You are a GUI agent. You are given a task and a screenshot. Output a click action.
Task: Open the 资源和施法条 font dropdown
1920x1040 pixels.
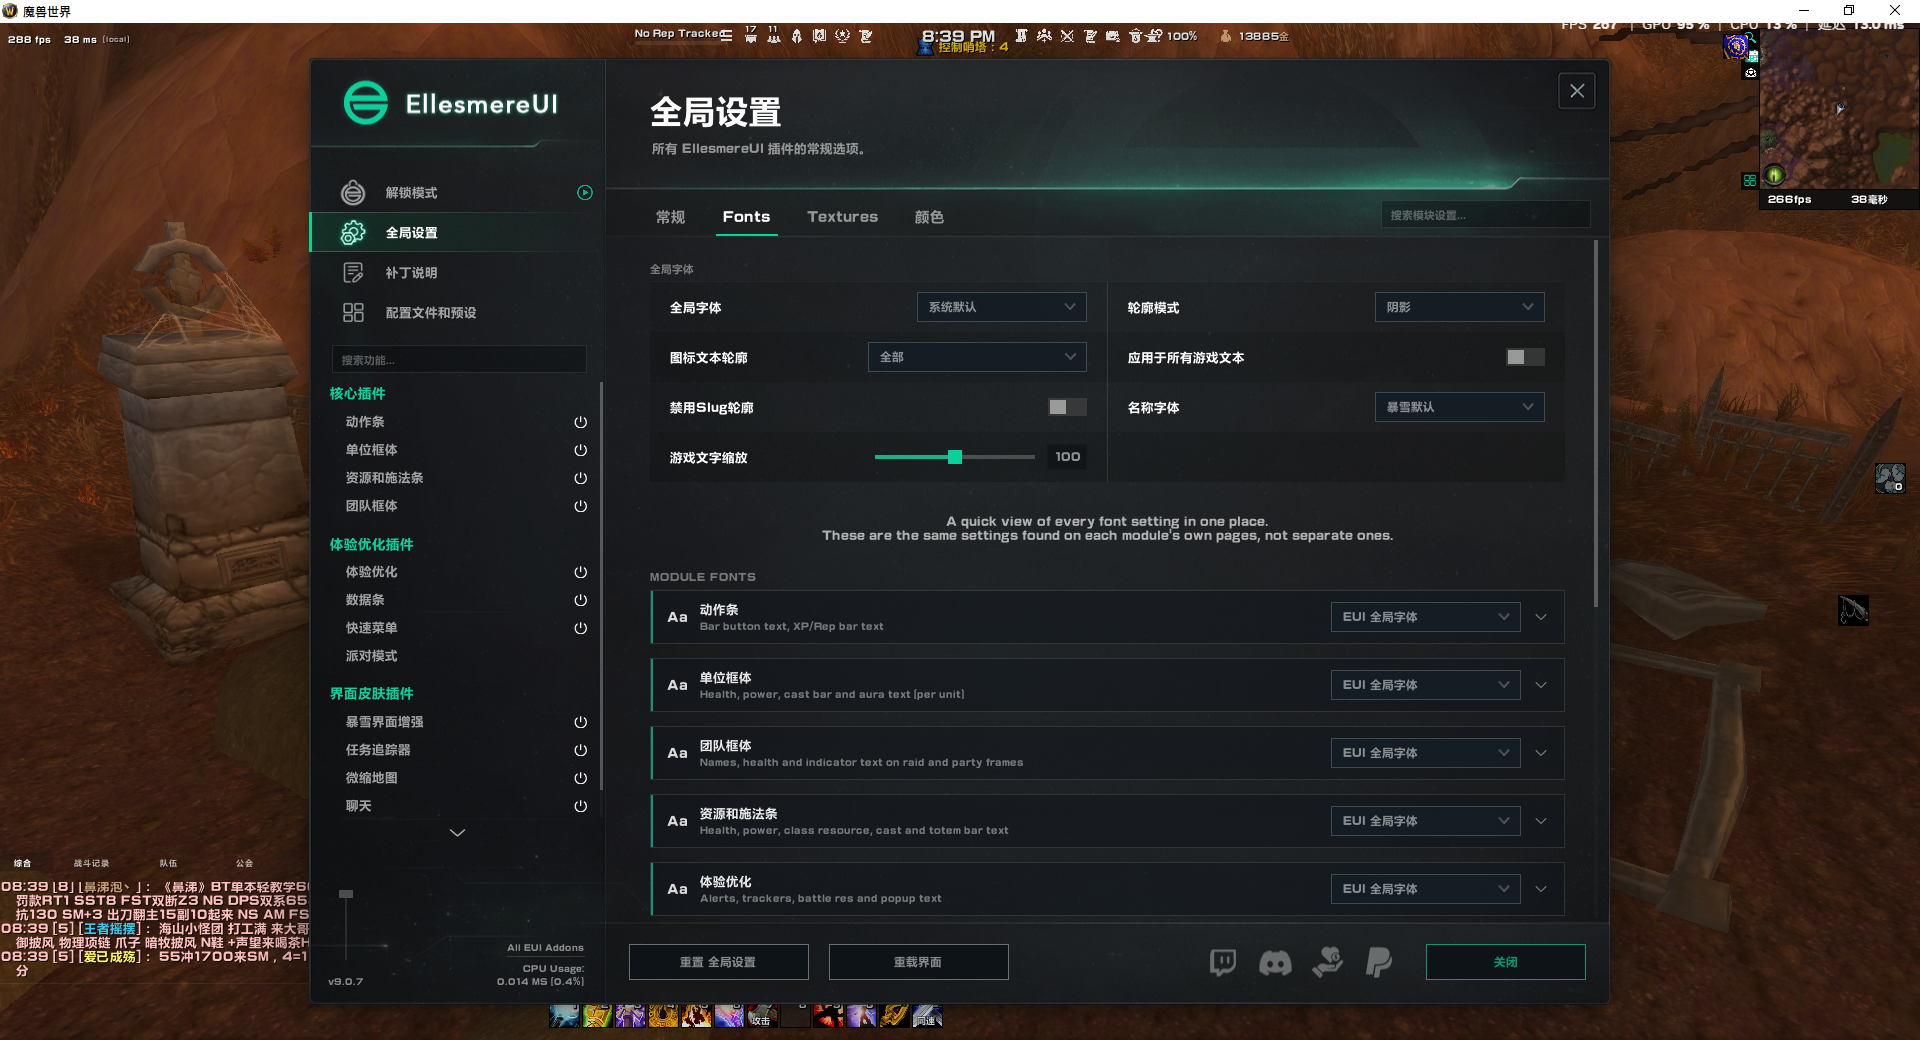click(1425, 821)
